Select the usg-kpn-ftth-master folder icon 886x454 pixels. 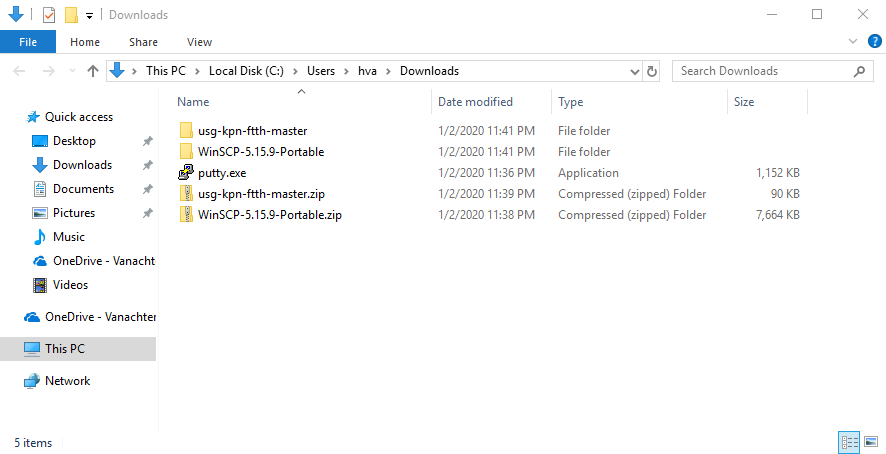186,131
